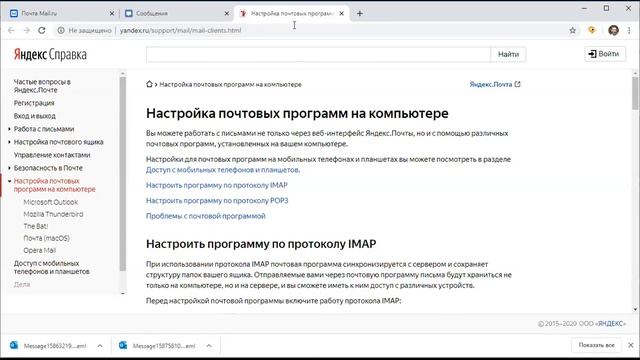Open the site security info icon
640x360 pixels.
pyautogui.click(x=61, y=30)
